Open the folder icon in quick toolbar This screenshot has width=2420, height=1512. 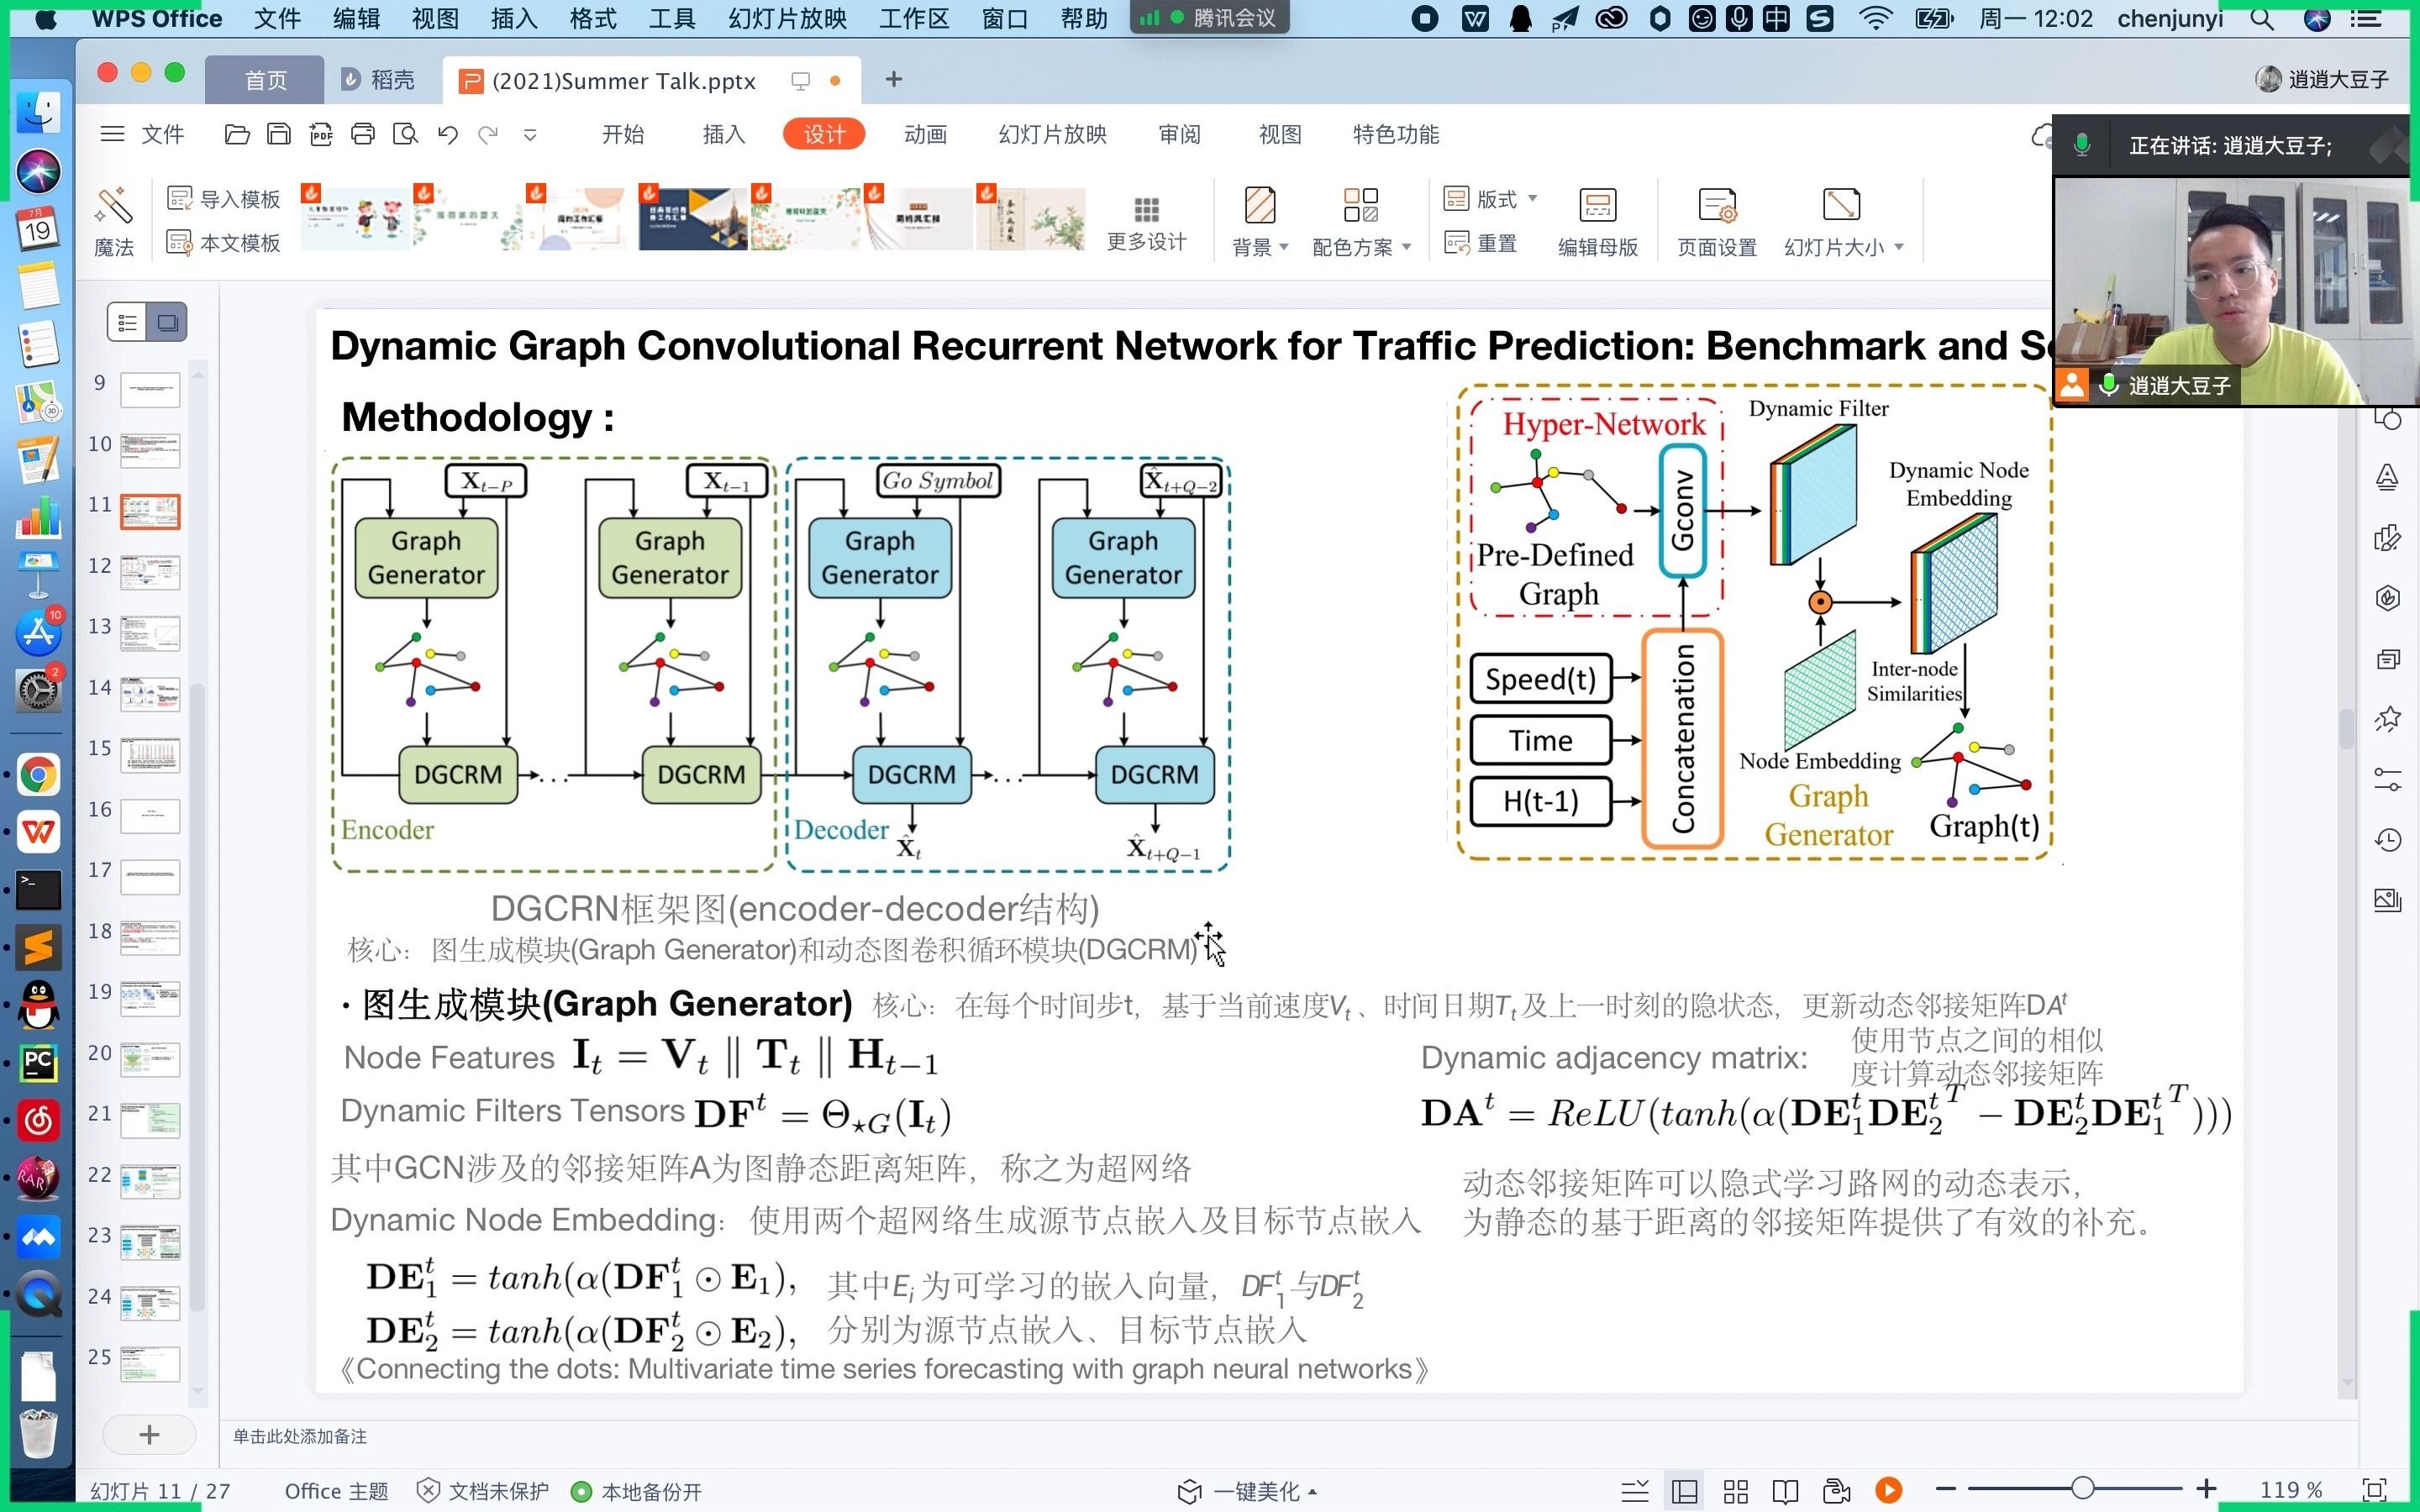(237, 134)
